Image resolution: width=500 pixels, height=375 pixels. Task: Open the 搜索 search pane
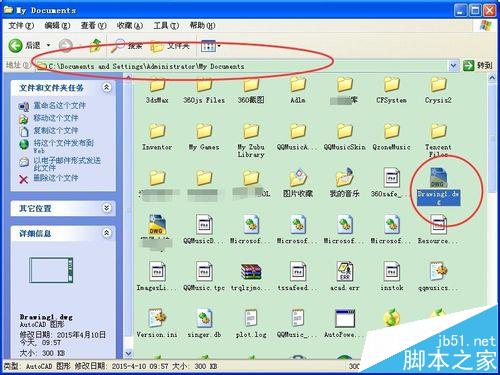127,46
